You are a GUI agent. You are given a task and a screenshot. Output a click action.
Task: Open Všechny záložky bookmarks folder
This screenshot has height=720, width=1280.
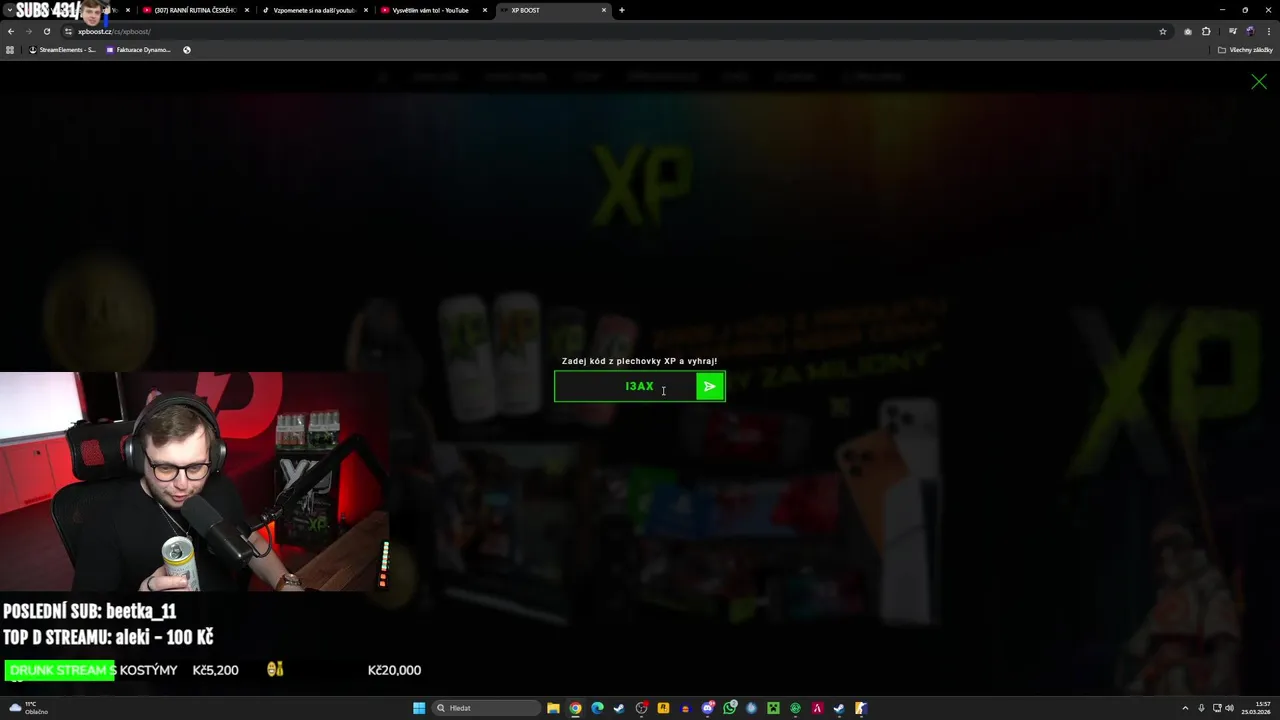tap(1245, 49)
